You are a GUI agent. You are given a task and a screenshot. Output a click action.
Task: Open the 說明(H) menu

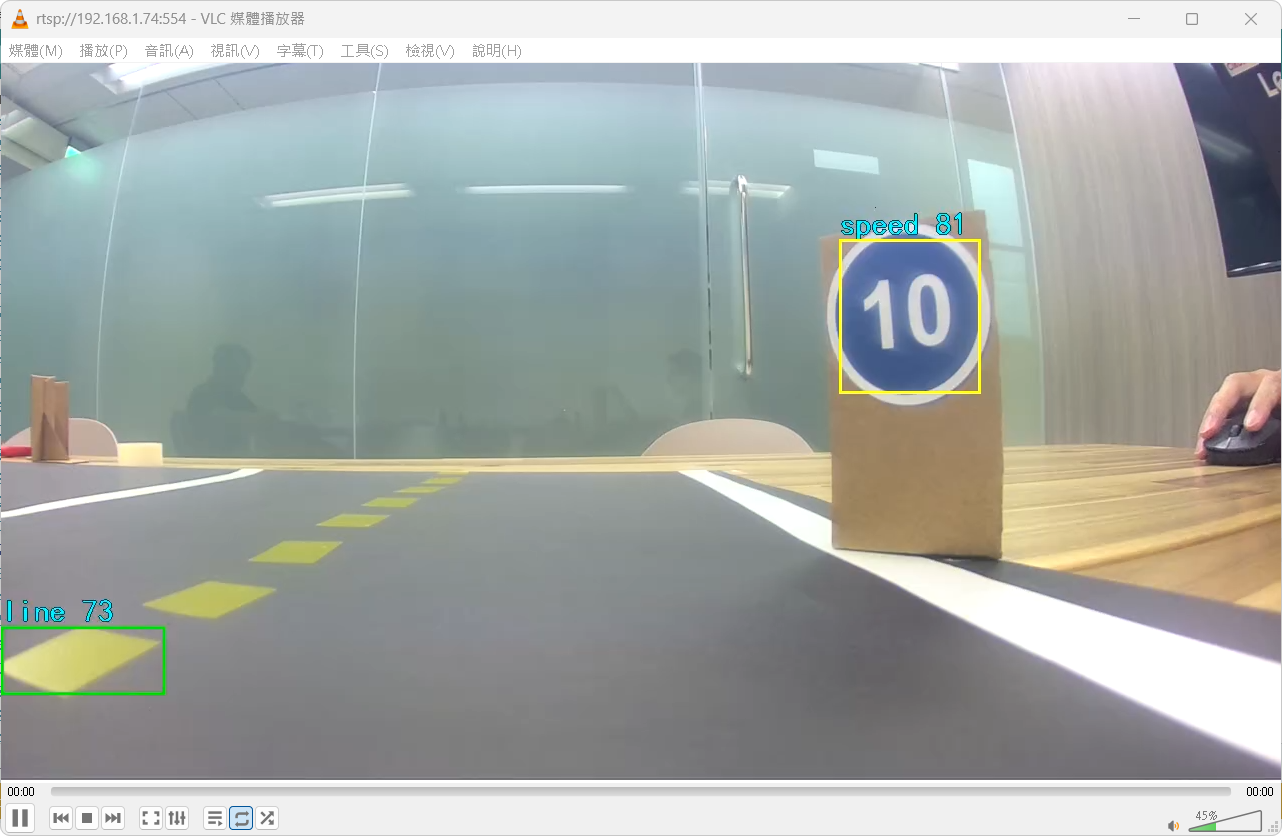click(497, 51)
